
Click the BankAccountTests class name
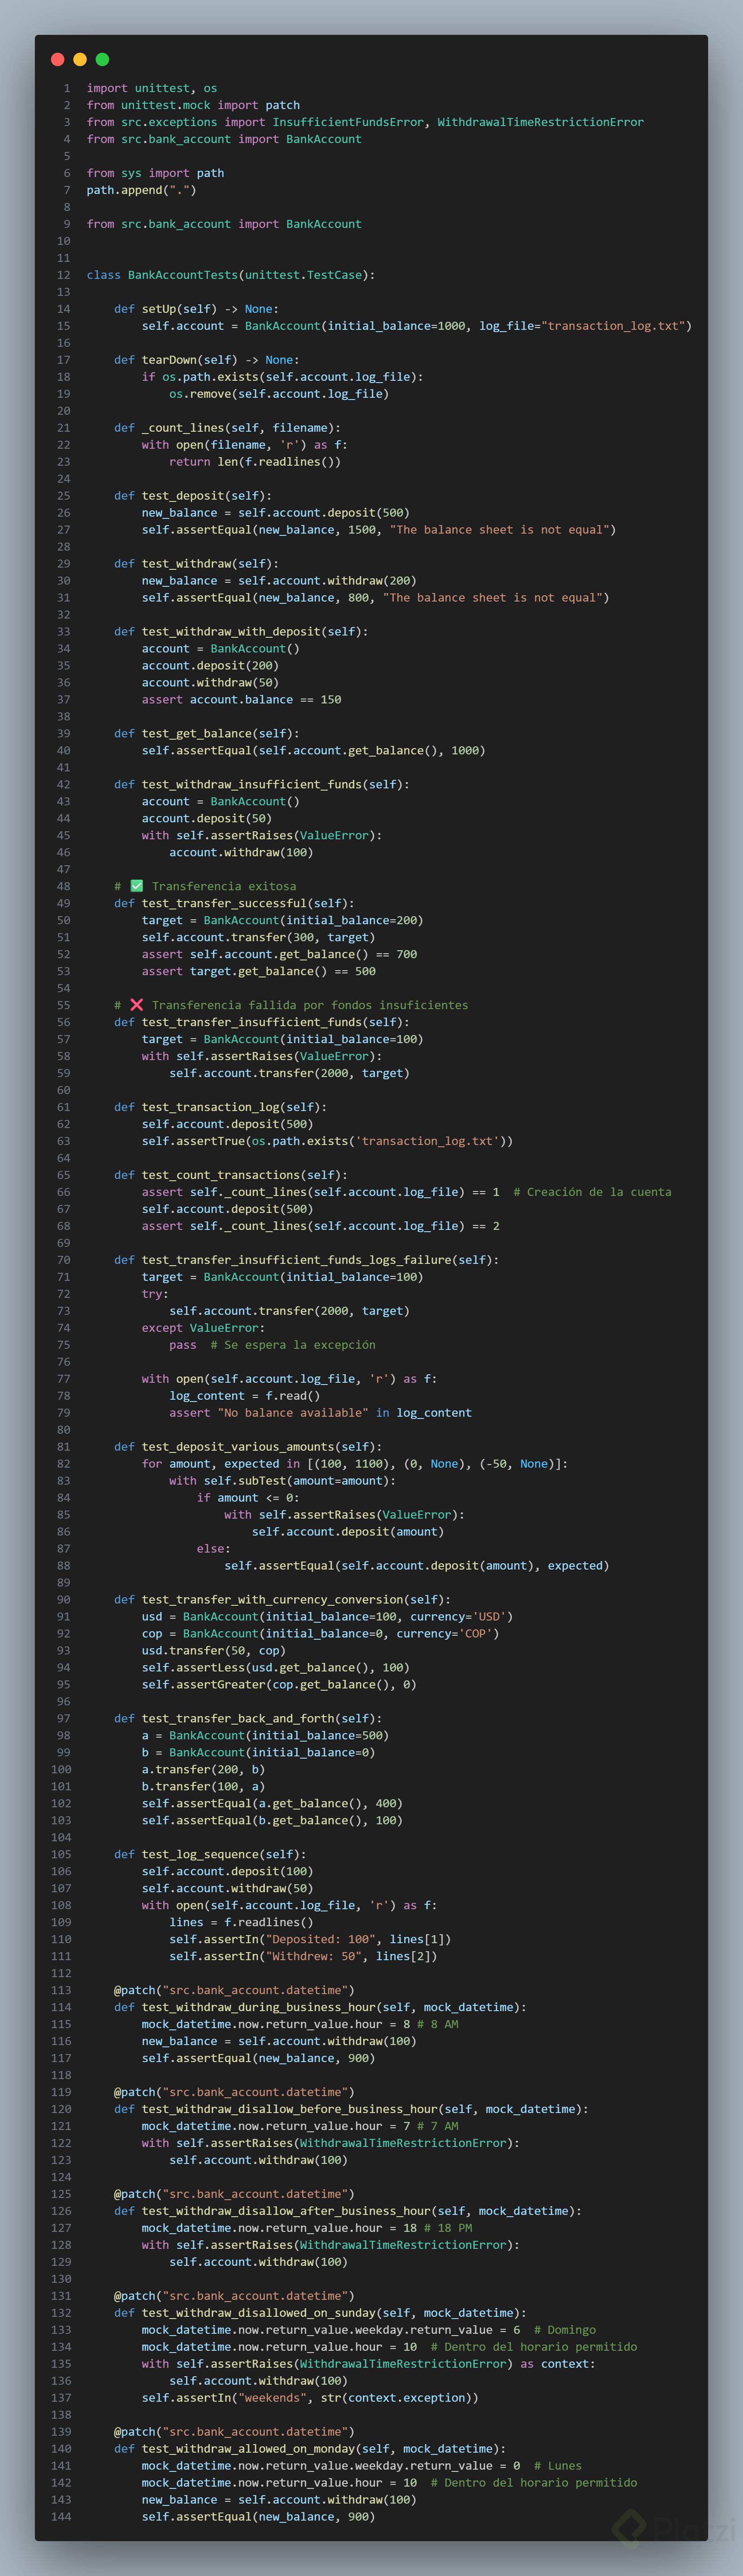click(183, 275)
